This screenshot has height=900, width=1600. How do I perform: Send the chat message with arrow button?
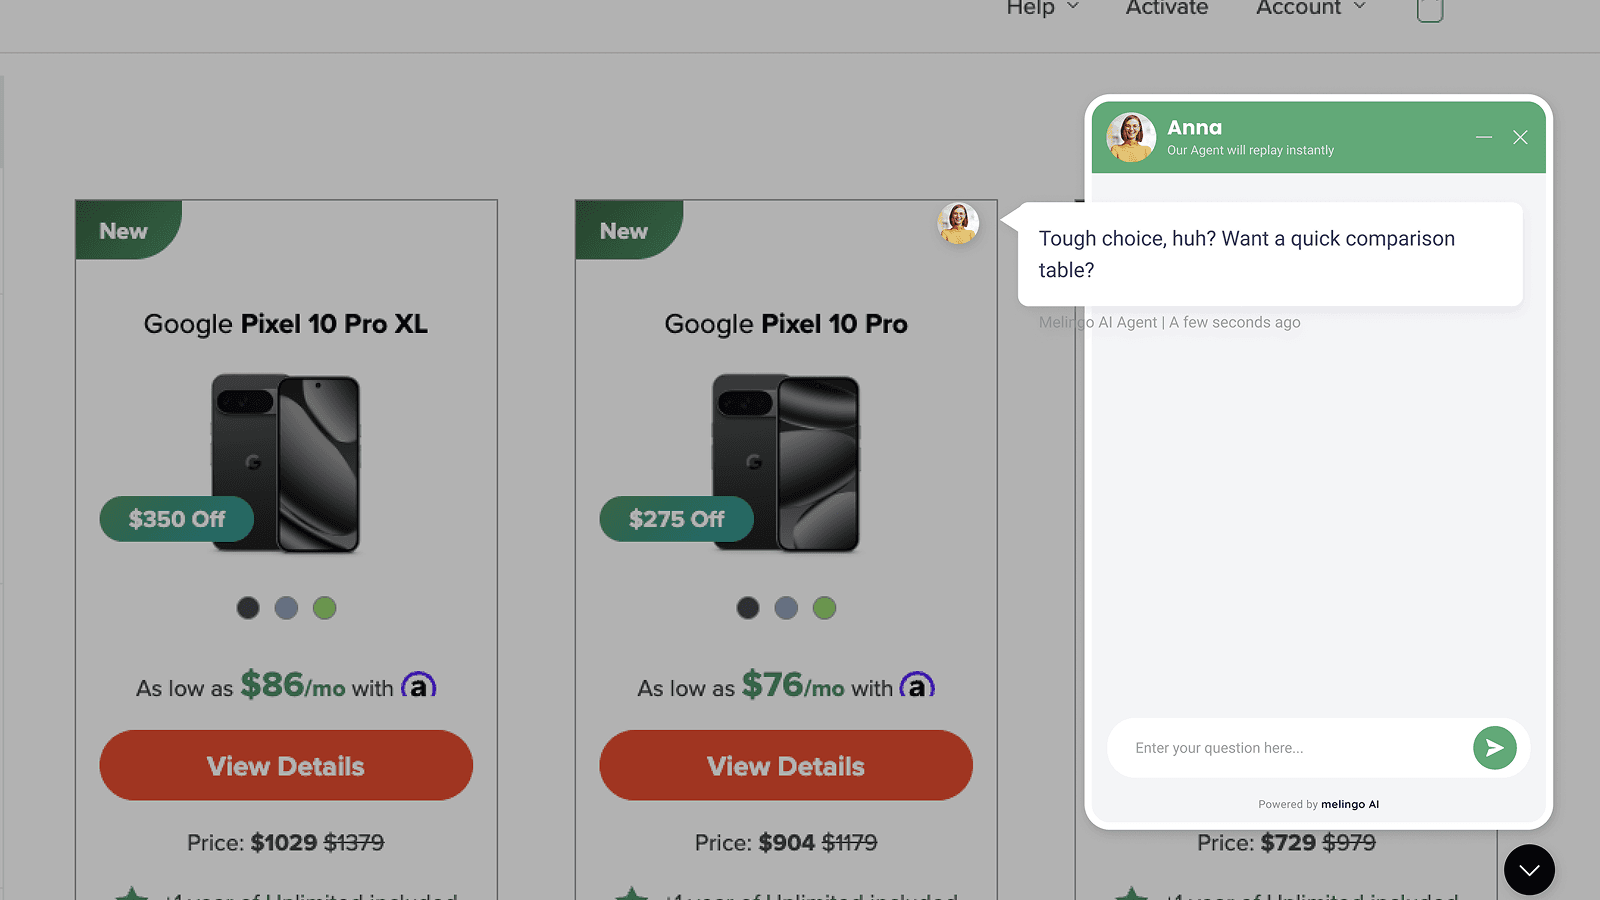click(x=1494, y=748)
